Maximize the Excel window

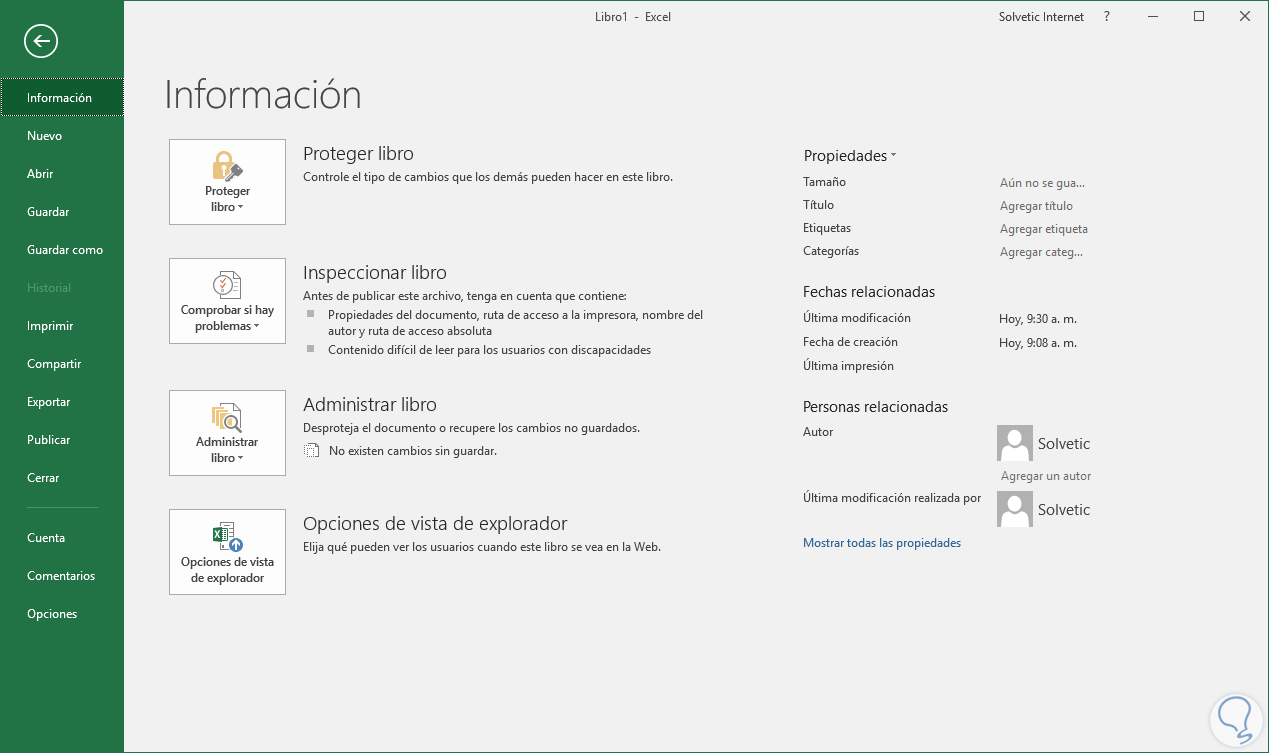coord(1199,17)
